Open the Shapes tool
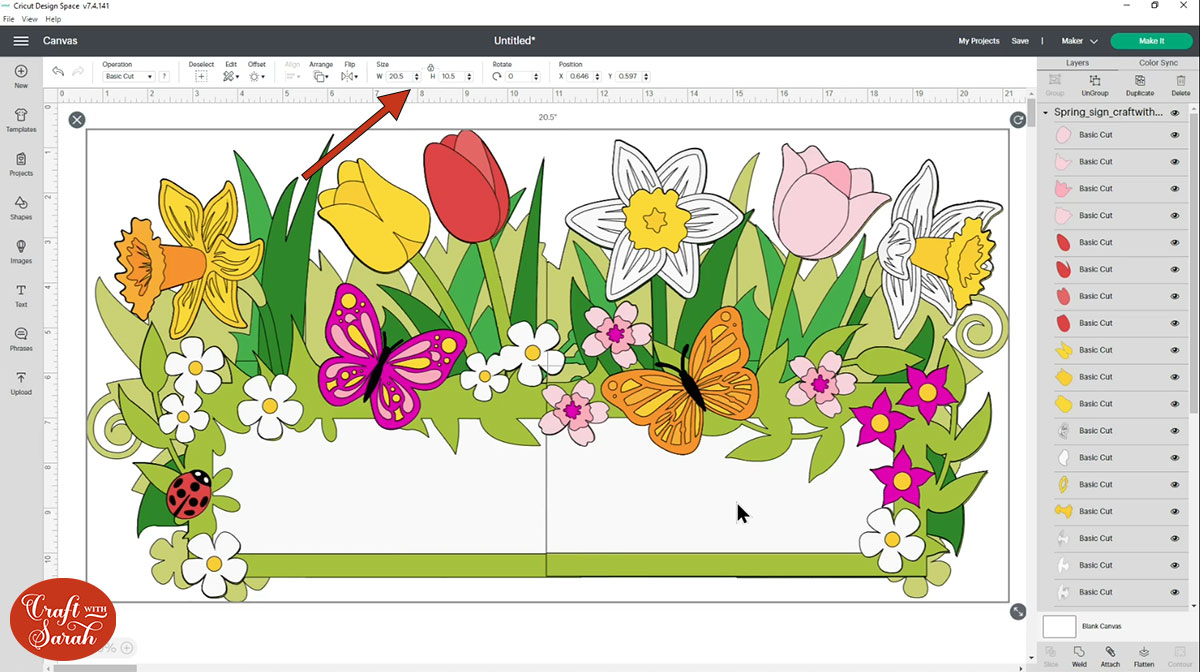Image resolution: width=1200 pixels, height=672 pixels. 21,207
